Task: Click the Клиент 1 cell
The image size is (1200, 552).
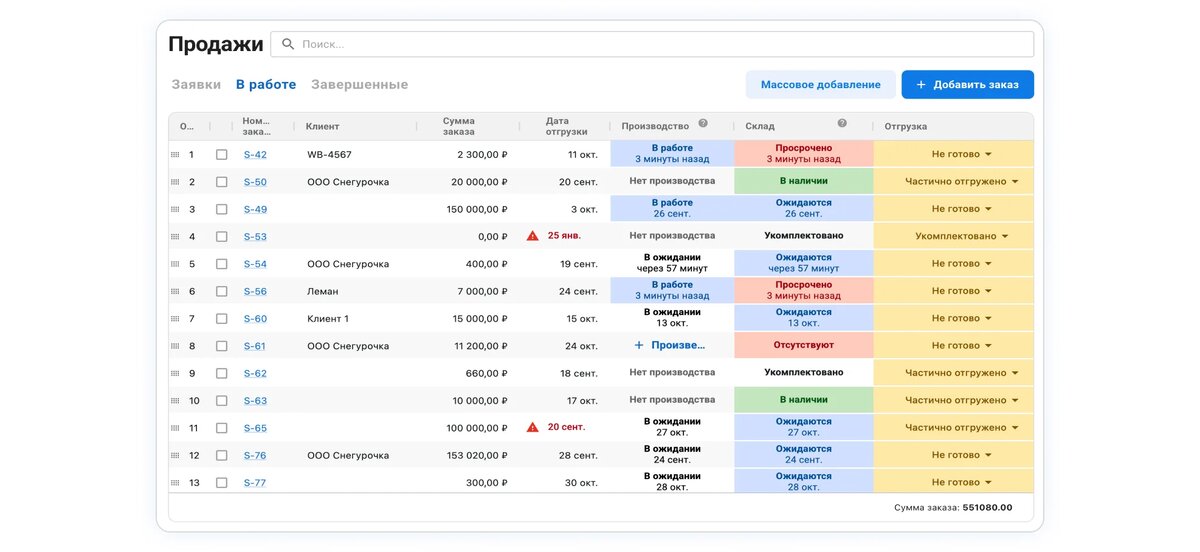Action: click(x=328, y=318)
